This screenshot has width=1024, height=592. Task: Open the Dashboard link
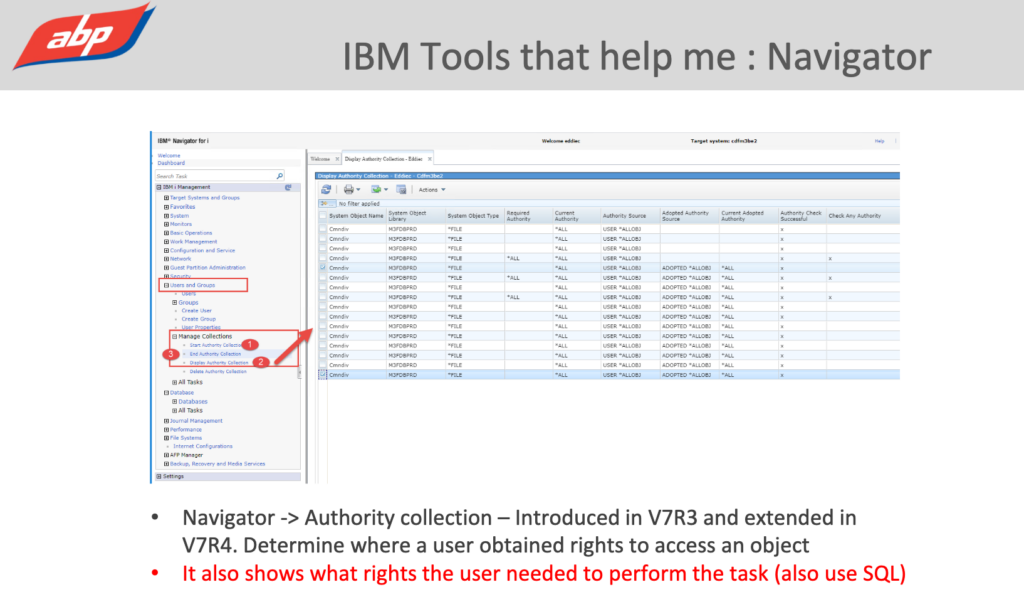click(171, 163)
